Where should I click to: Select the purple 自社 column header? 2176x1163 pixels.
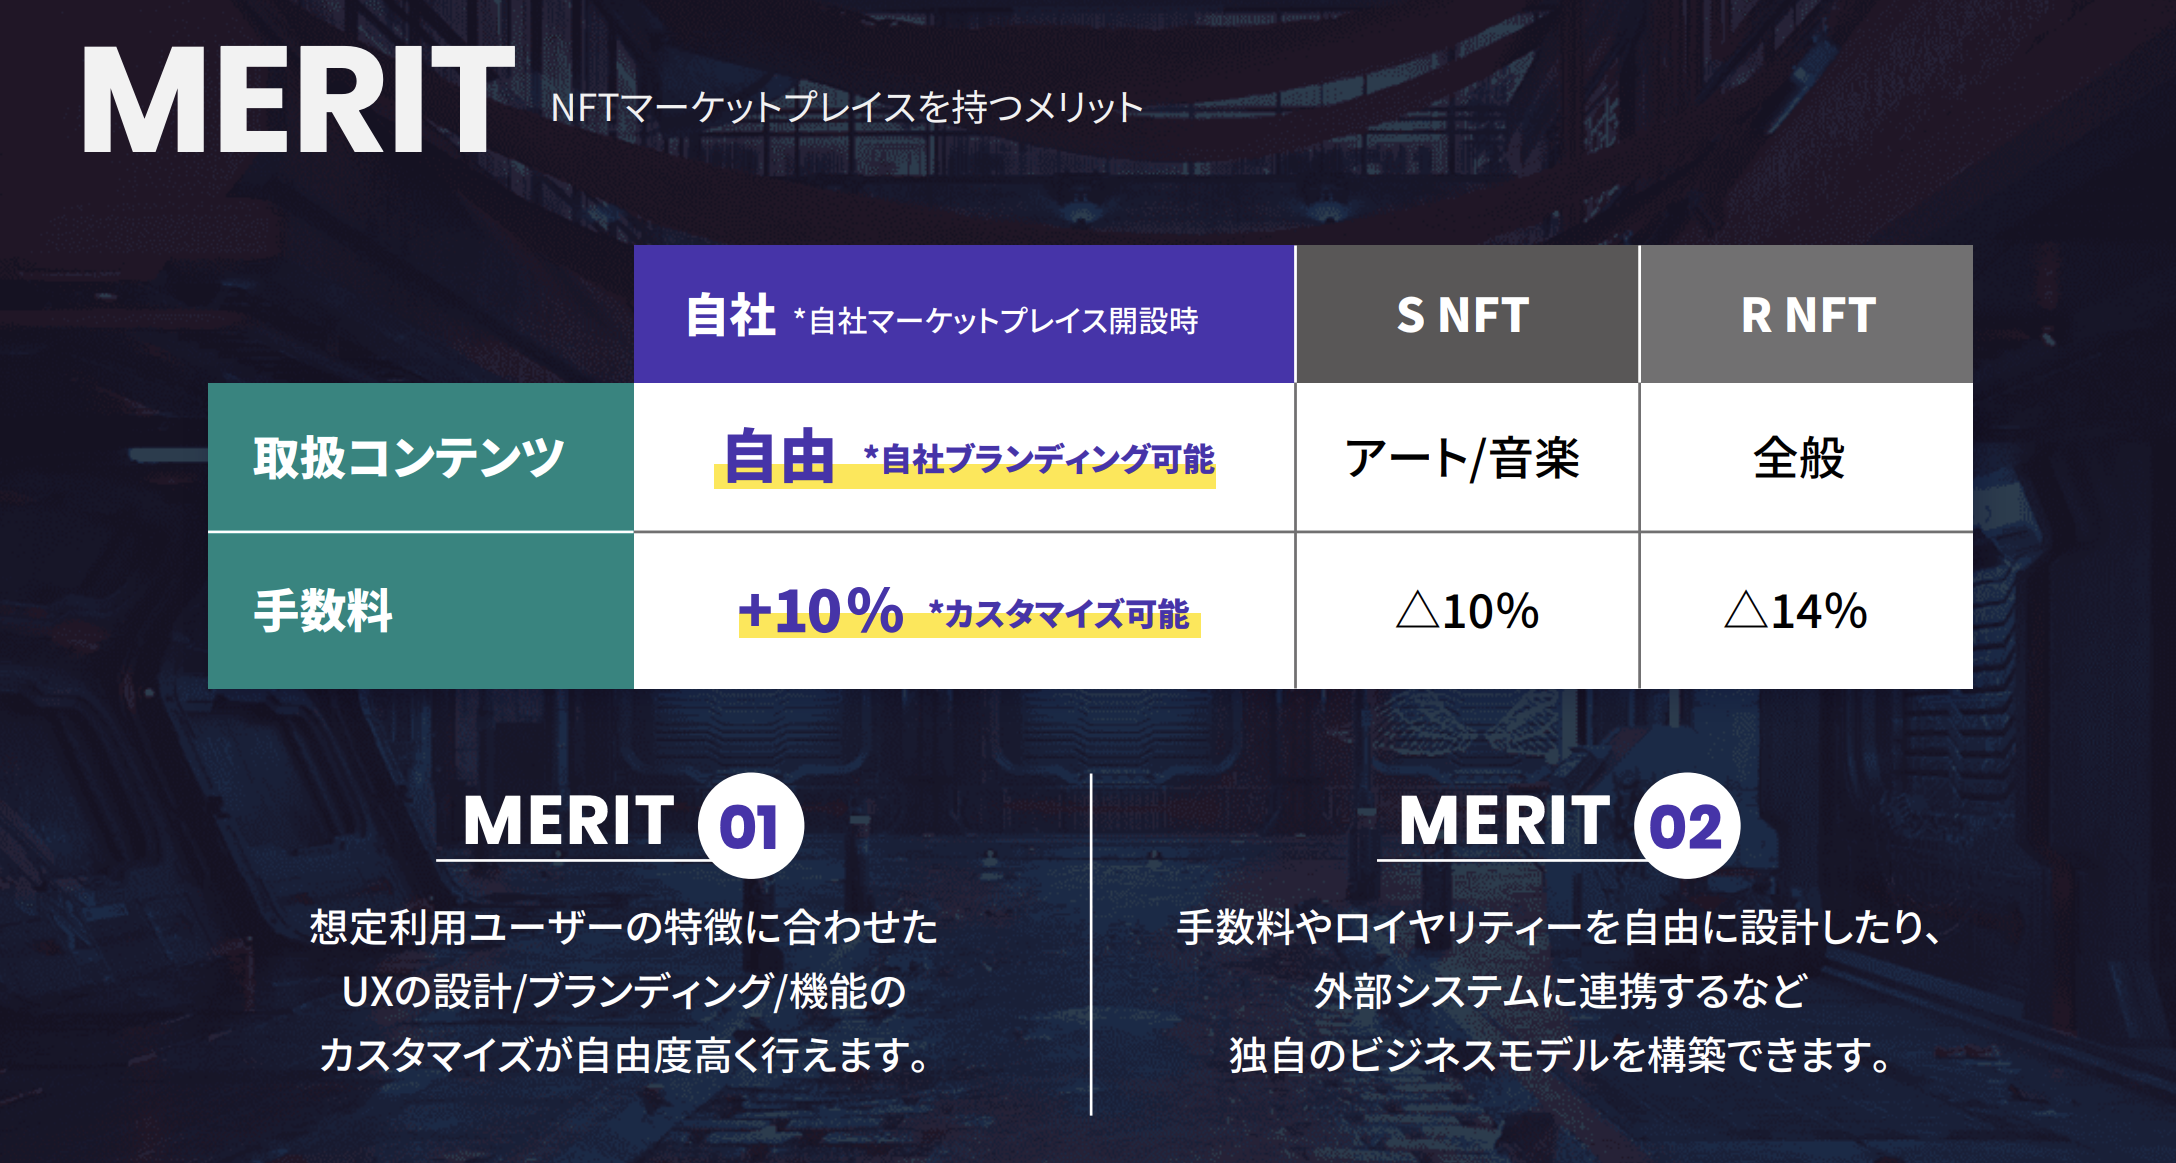(963, 315)
